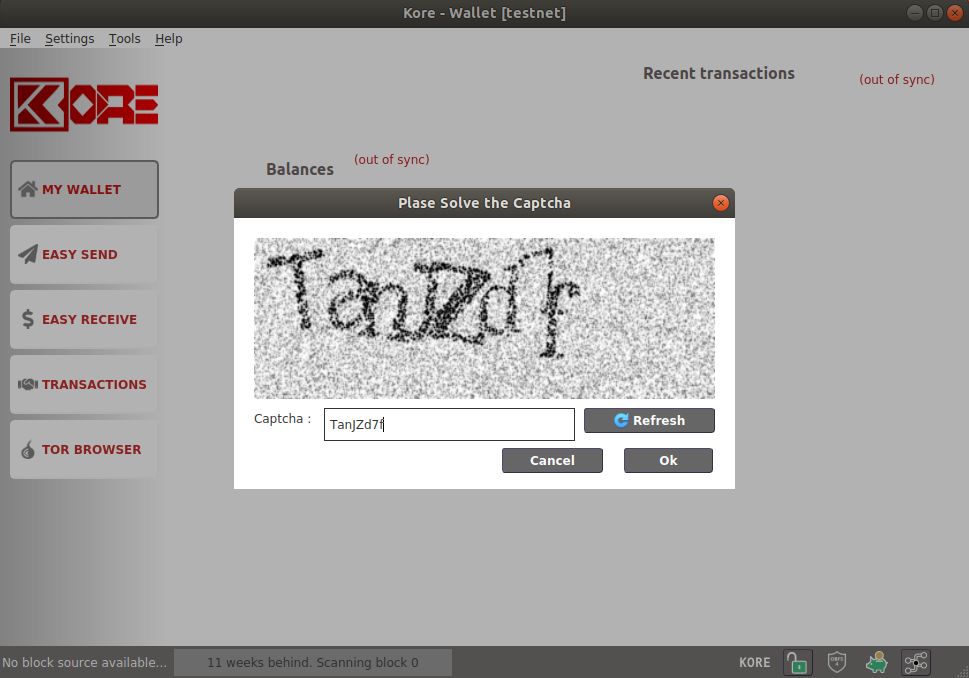
Task: Click the paper plane Easy Send icon
Action: pos(28,254)
